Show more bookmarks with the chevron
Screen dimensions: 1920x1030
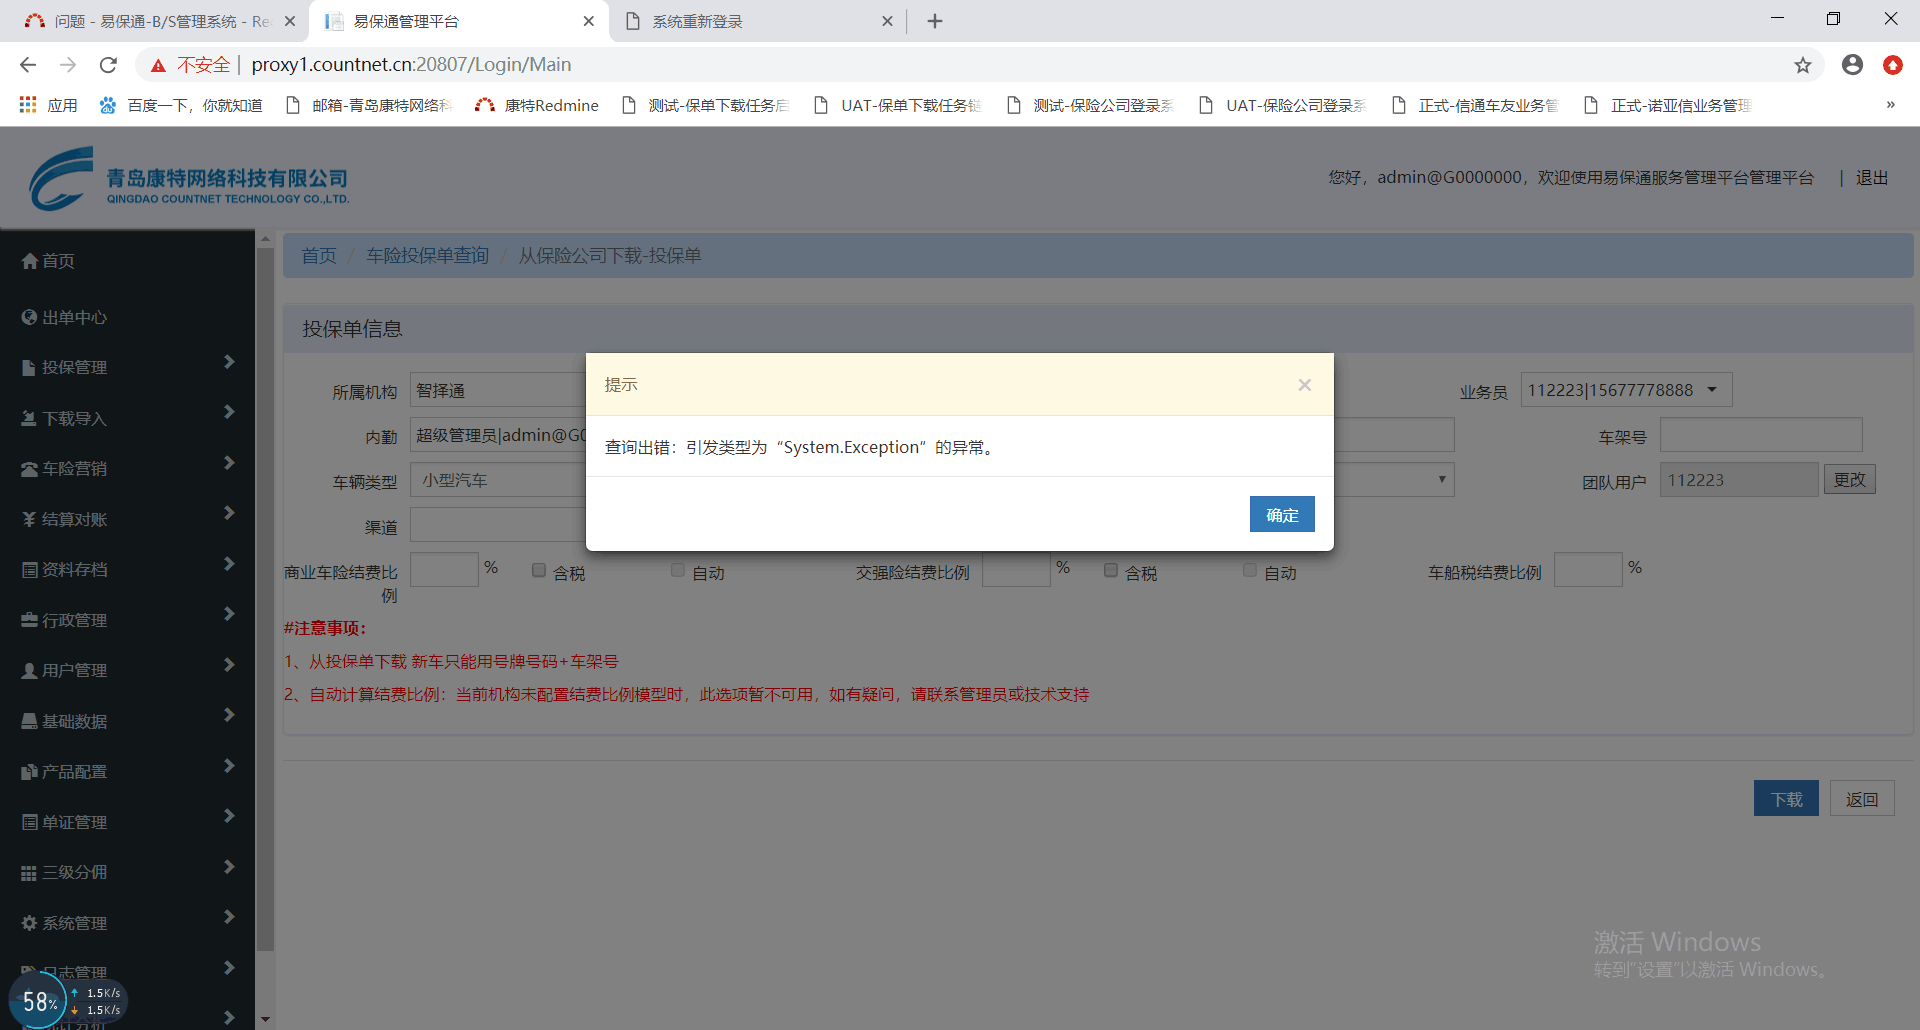click(x=1890, y=105)
